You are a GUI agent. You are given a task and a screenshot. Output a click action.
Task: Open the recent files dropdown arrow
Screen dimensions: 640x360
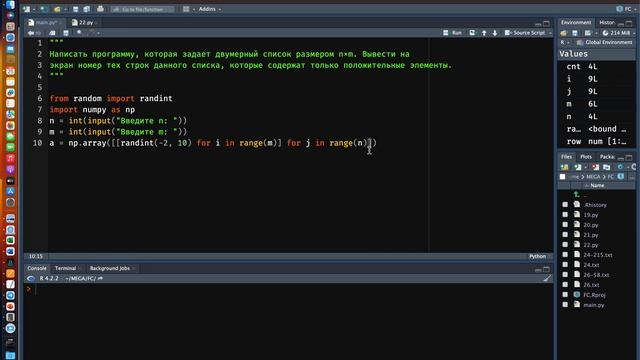(65, 9)
